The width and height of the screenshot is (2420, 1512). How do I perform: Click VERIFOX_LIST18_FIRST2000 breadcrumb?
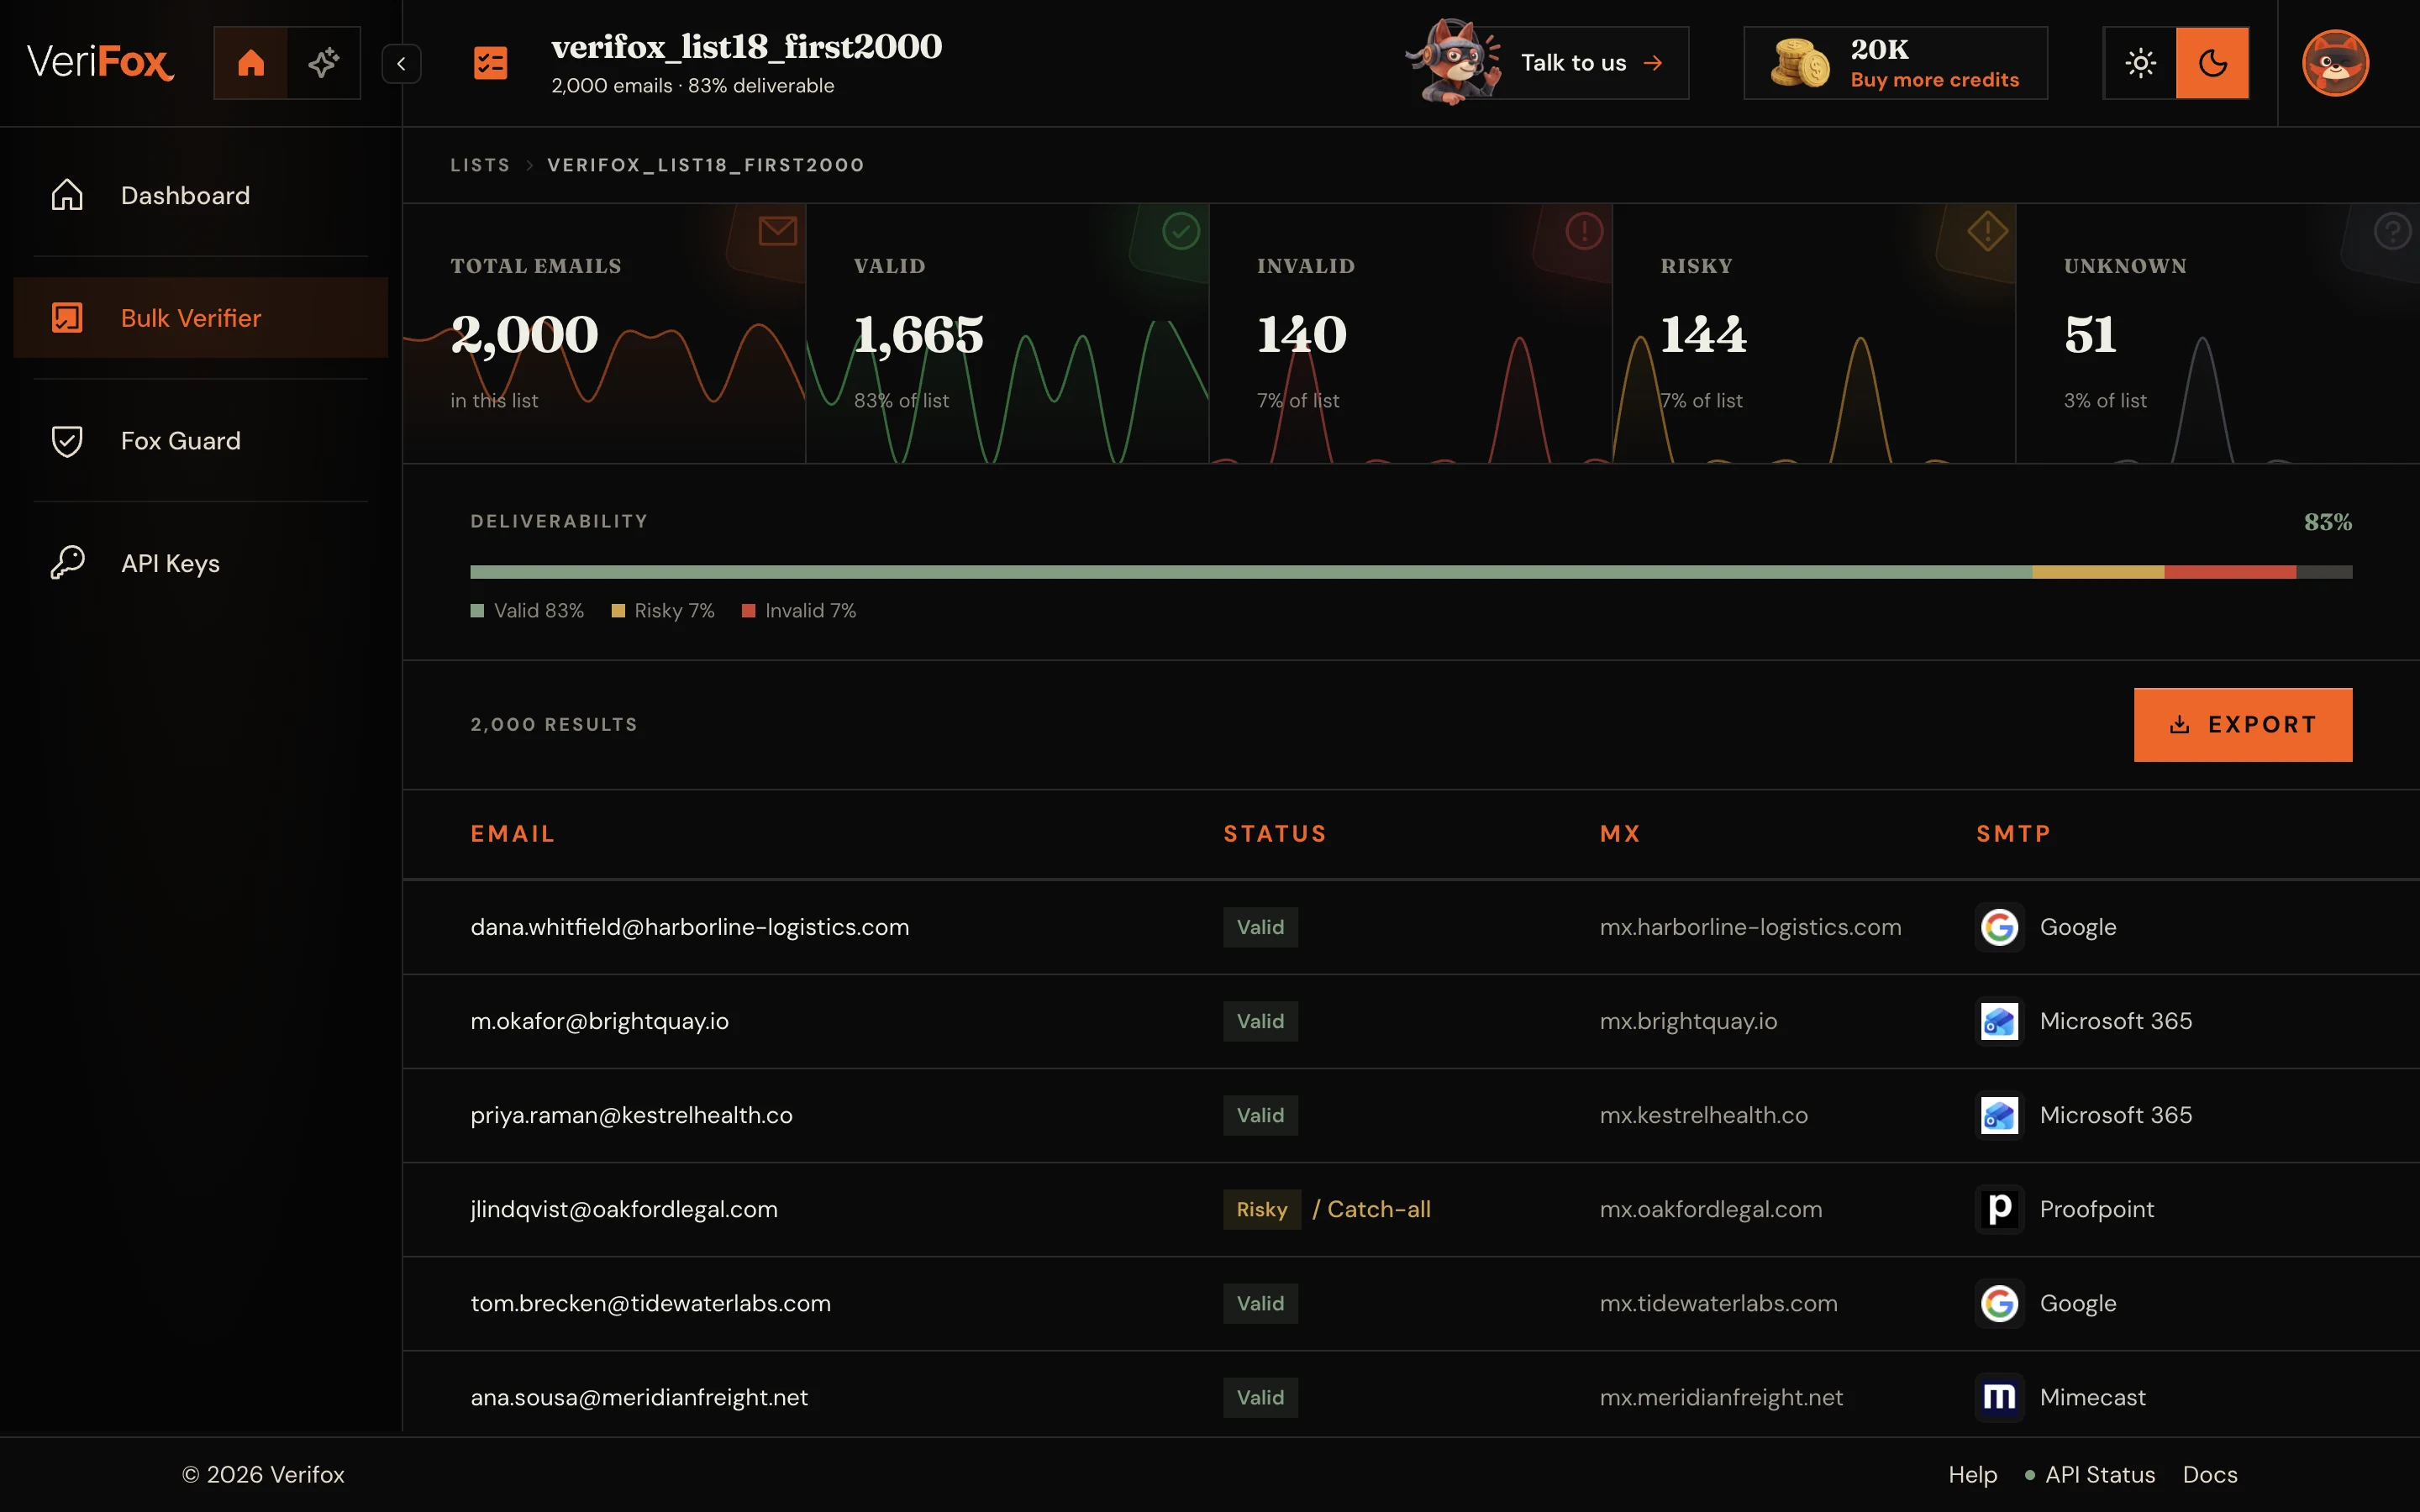[705, 165]
